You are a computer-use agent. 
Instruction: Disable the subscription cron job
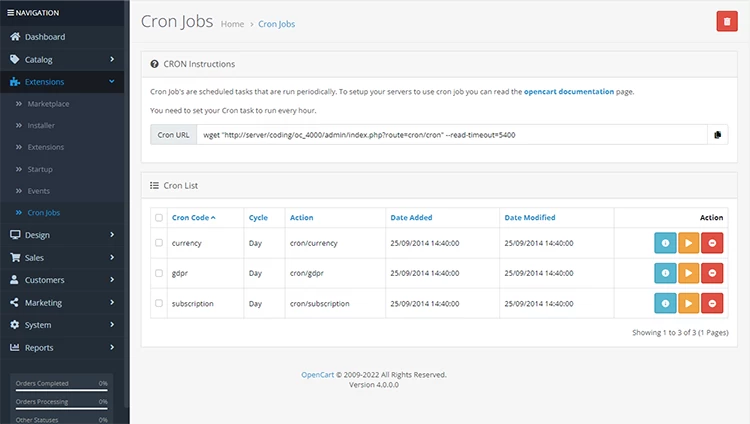coord(712,303)
